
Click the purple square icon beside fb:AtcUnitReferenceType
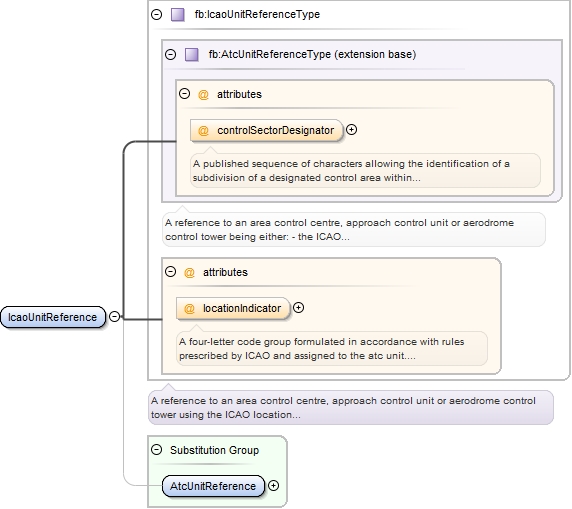192,55
